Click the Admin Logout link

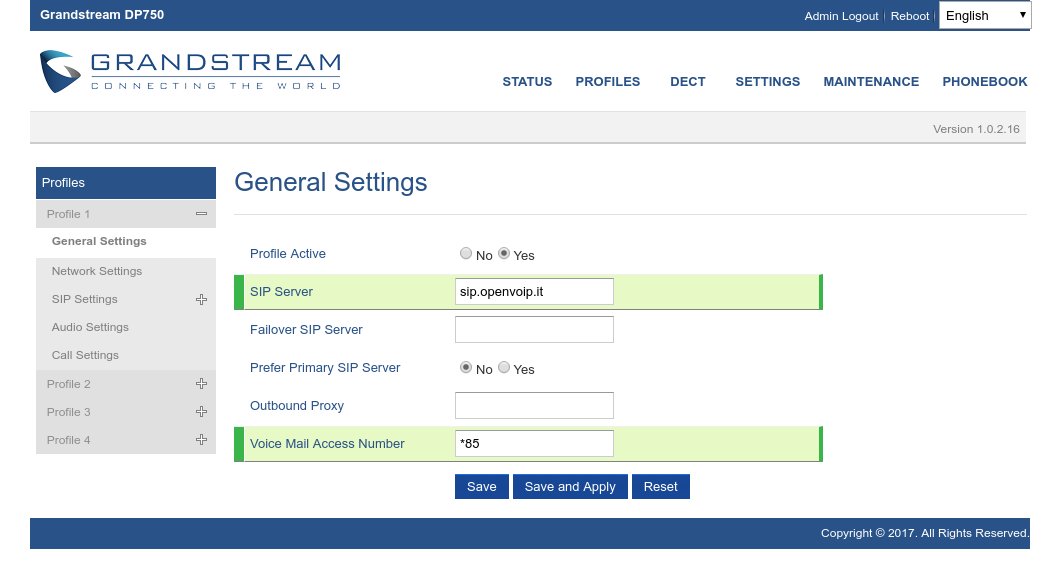[842, 16]
